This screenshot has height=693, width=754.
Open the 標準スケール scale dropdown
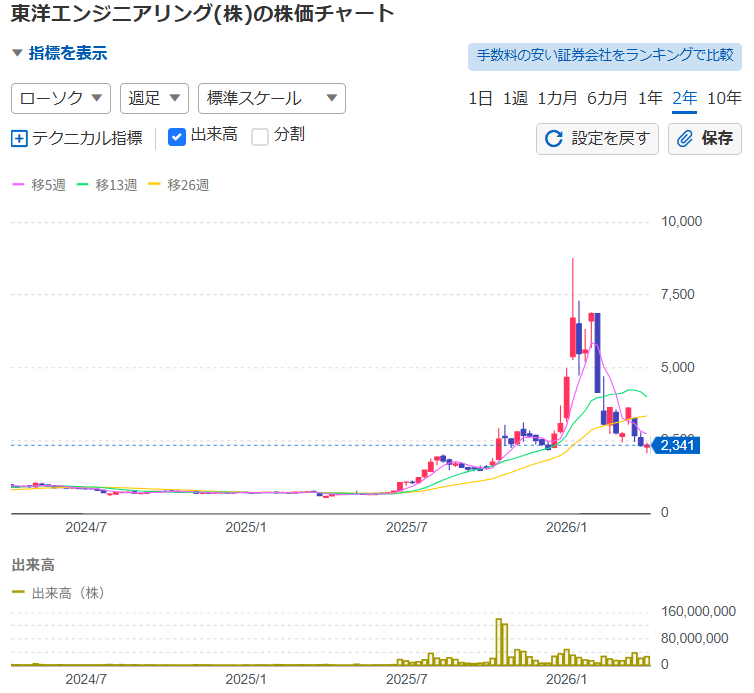[x=272, y=98]
